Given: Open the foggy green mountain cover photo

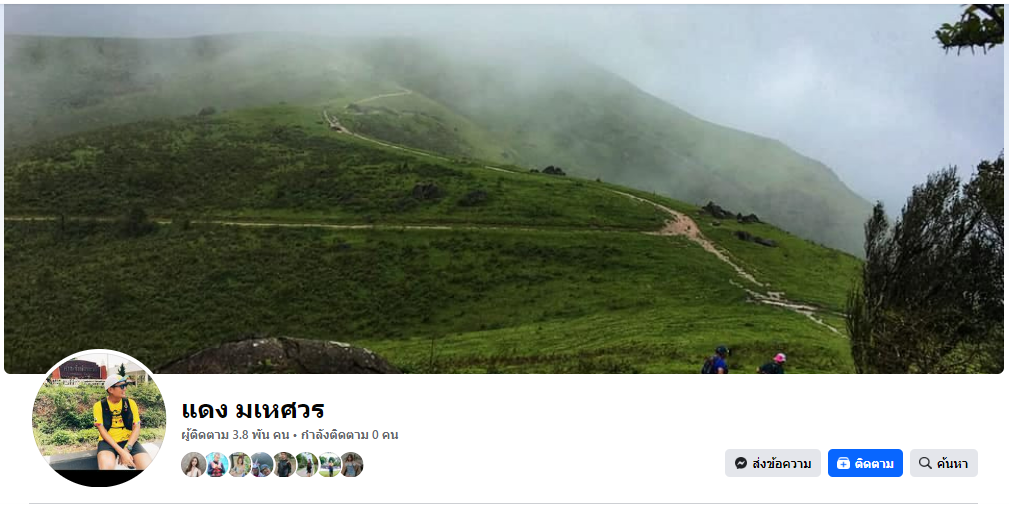Looking at the screenshot, I should (x=504, y=189).
